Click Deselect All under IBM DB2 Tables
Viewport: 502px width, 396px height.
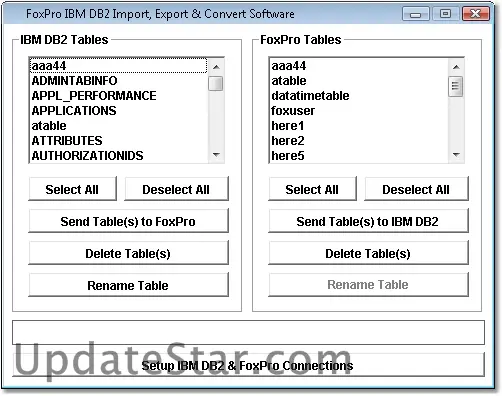pyautogui.click(x=176, y=189)
